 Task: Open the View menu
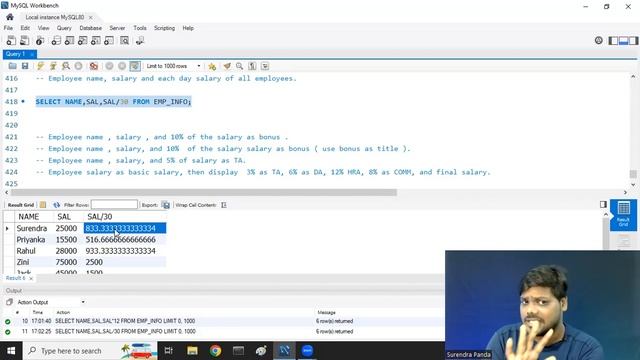tap(43, 28)
